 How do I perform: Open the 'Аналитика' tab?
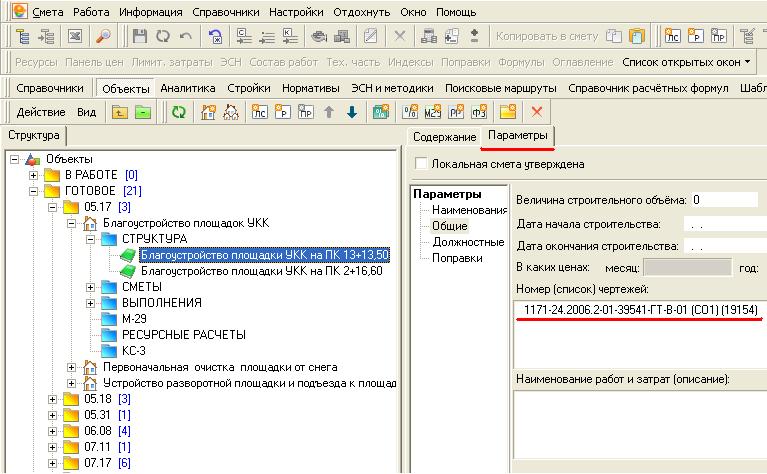(187, 88)
